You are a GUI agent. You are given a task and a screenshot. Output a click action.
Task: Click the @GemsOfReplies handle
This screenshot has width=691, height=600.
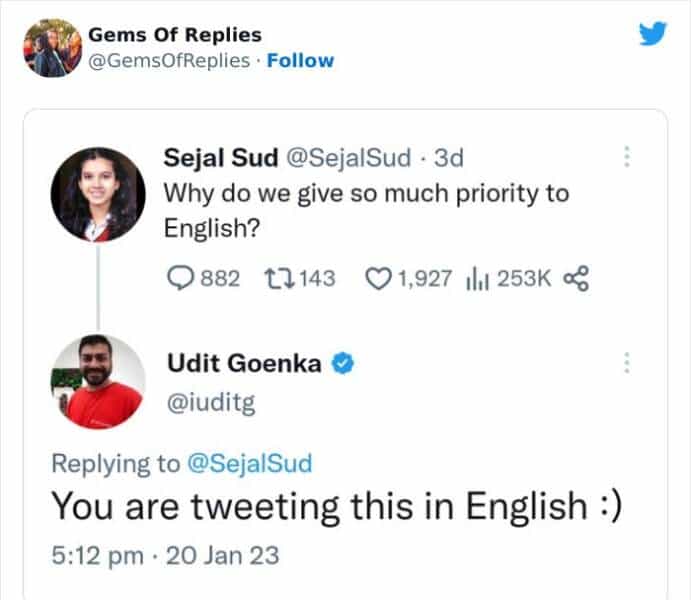coord(169,60)
